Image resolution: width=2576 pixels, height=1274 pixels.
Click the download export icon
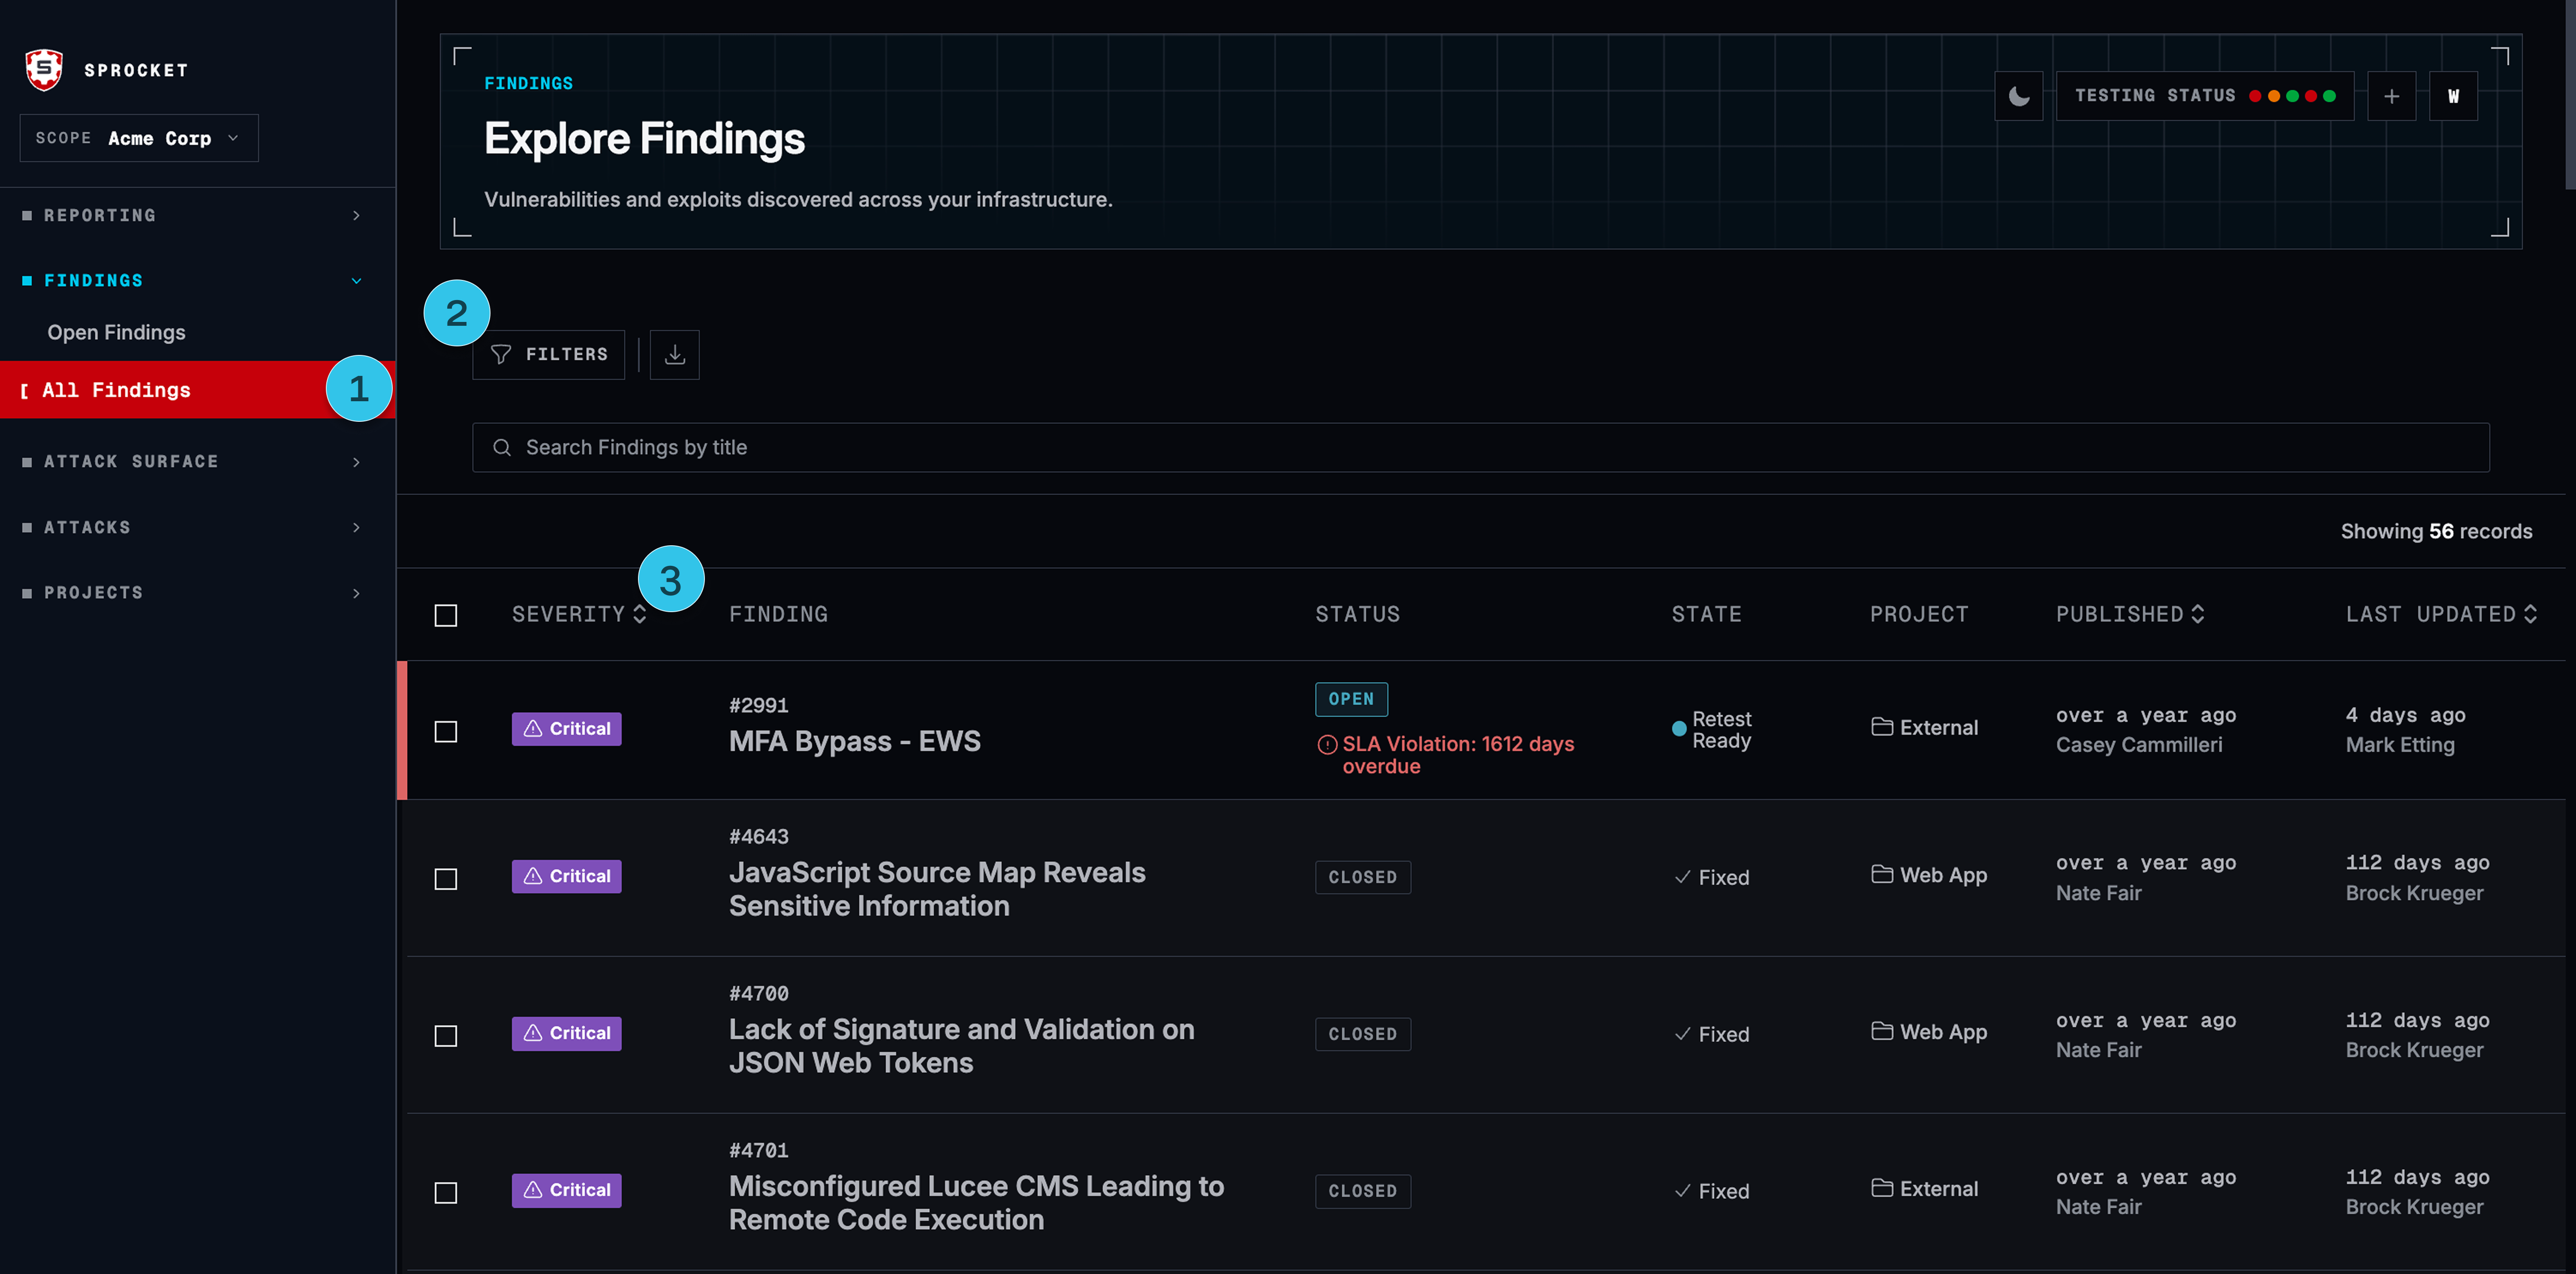675,355
